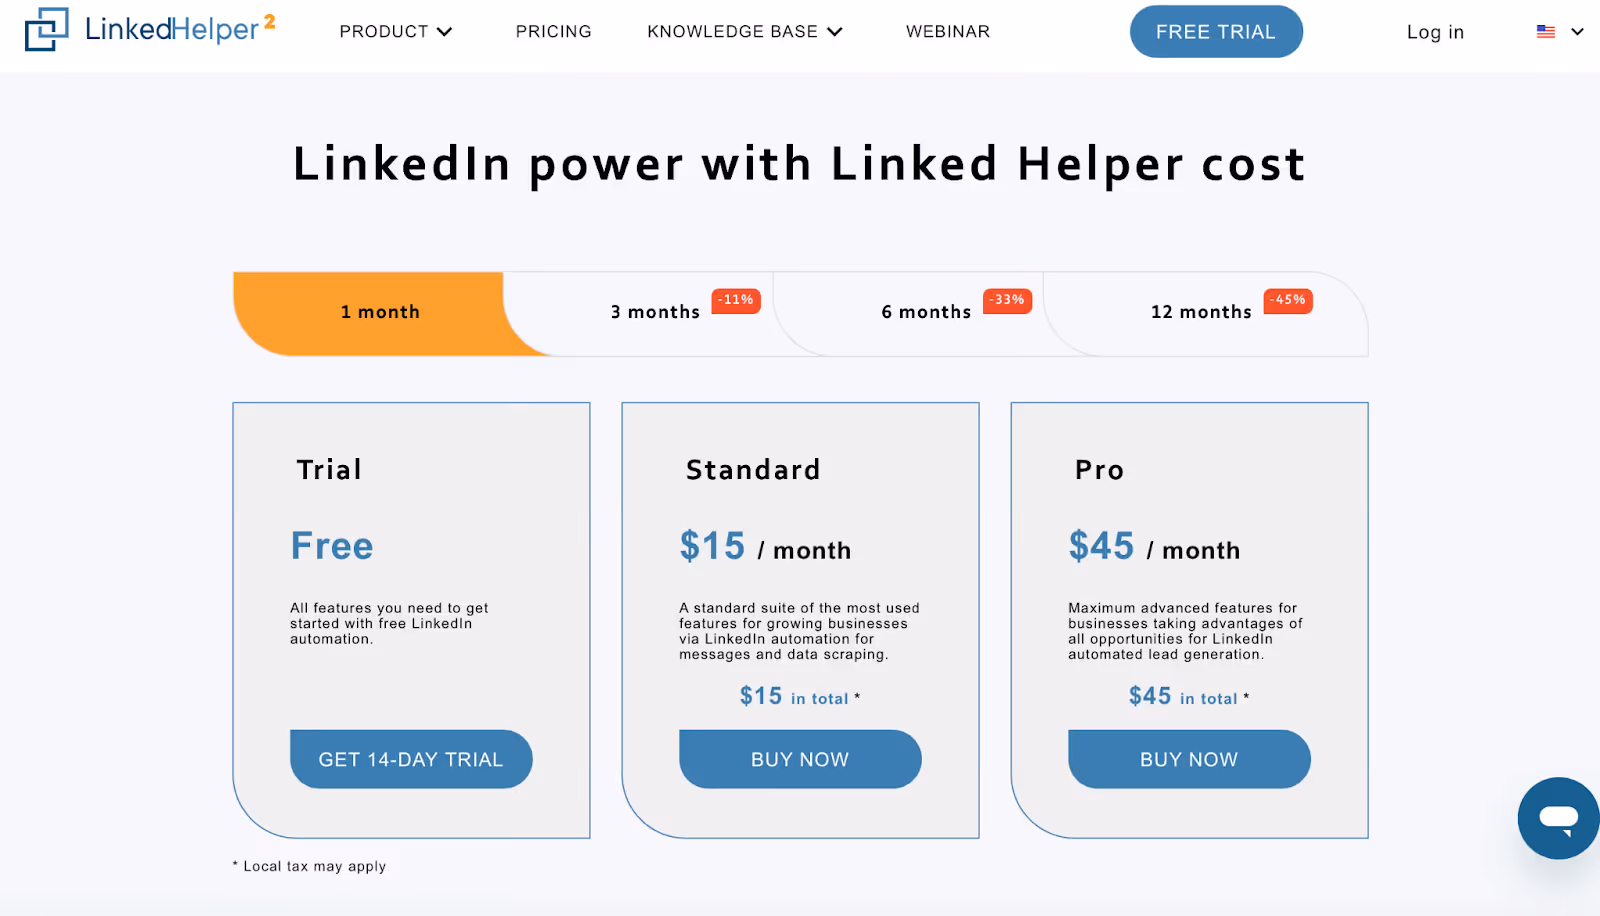Open the language selection dropdown

pyautogui.click(x=1578, y=31)
